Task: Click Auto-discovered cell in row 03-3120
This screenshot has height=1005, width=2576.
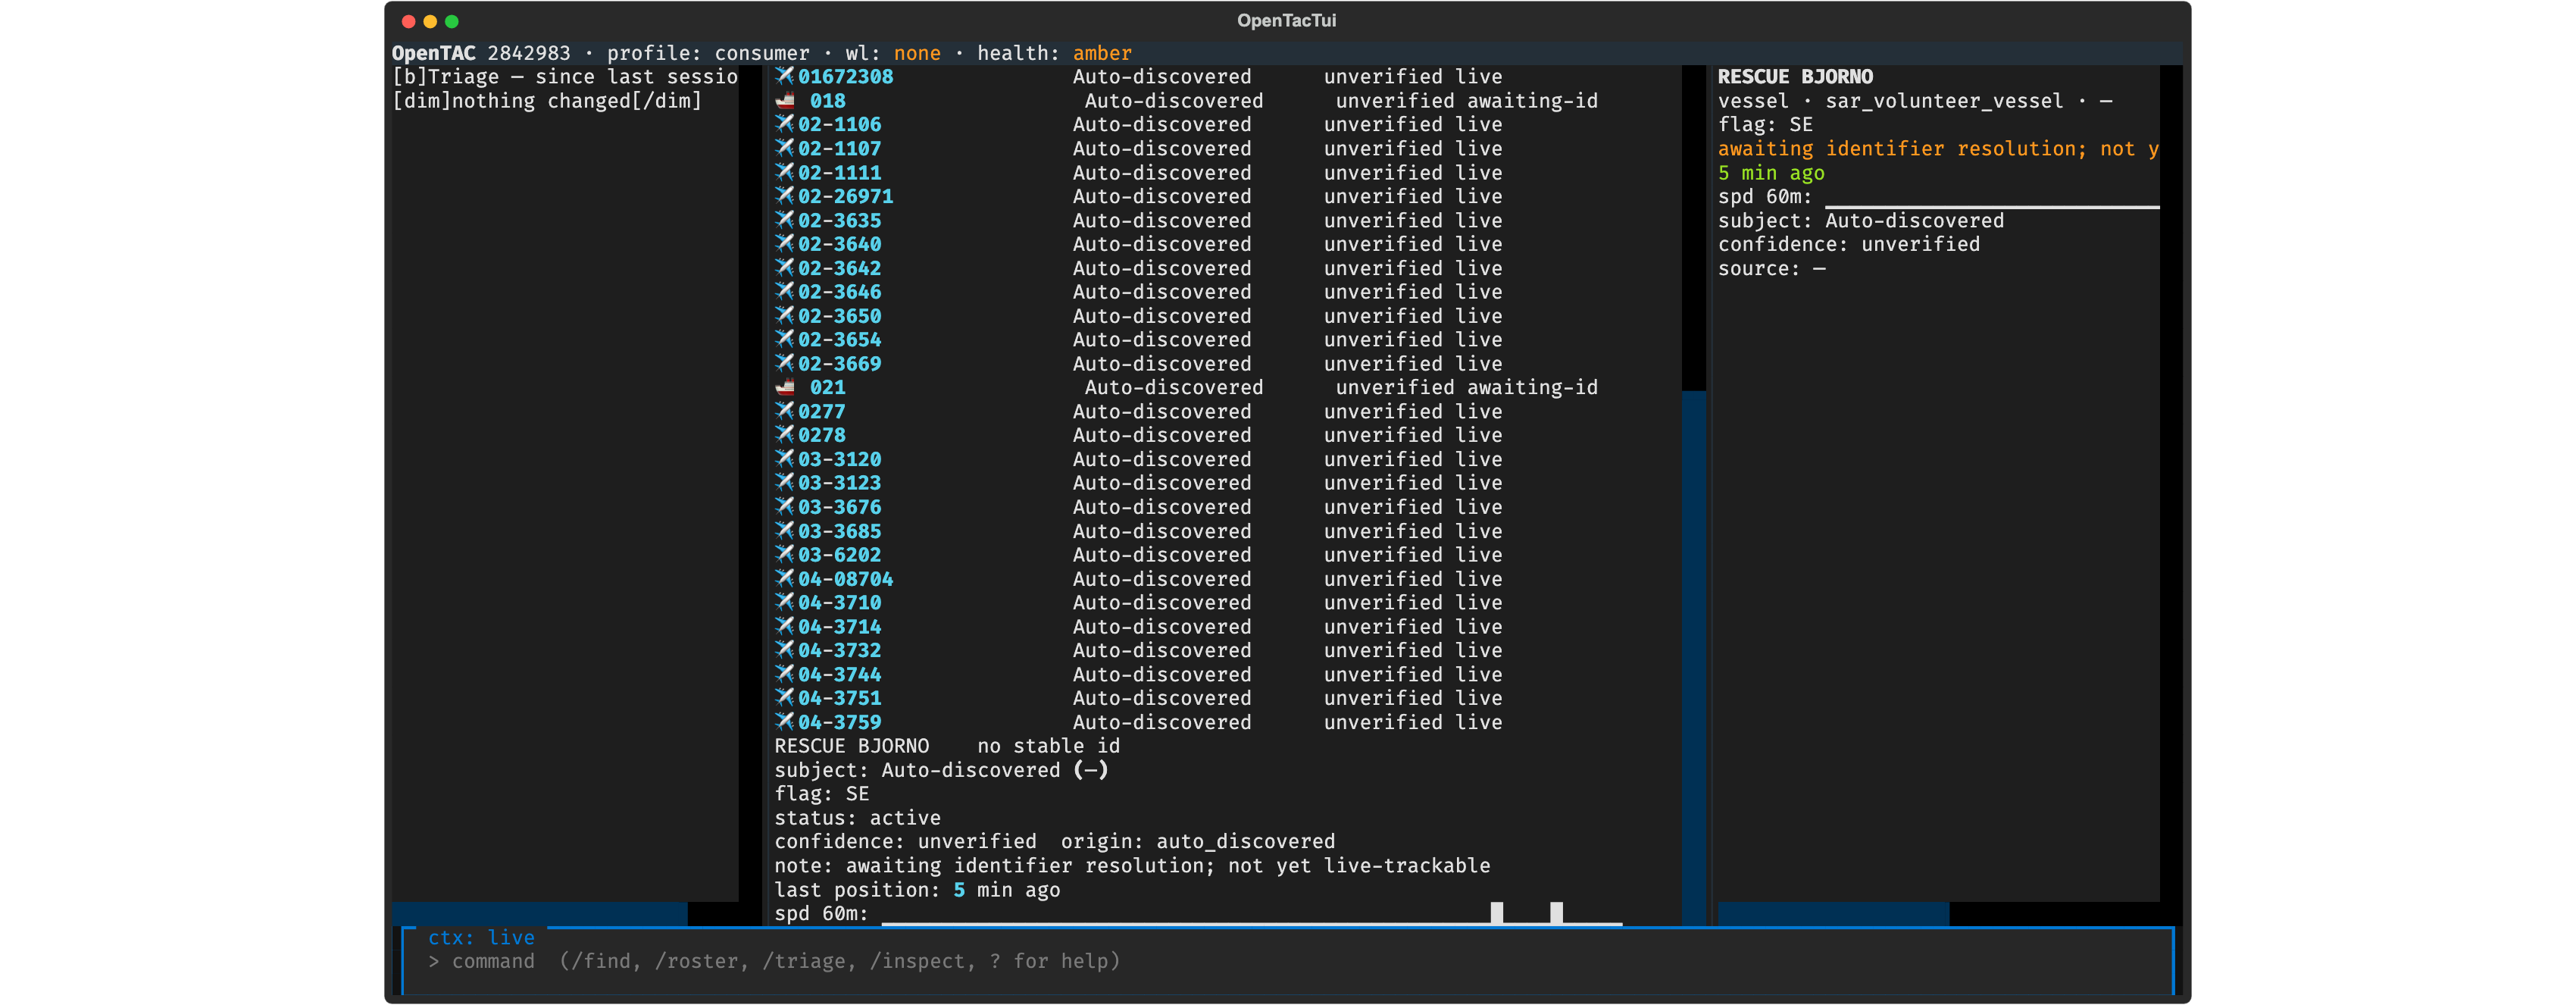Action: tap(1161, 460)
